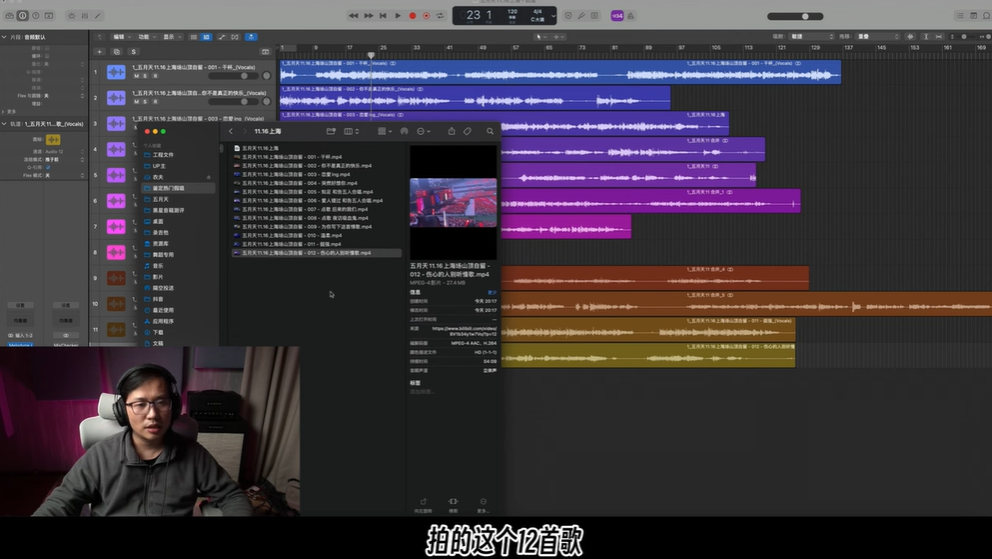992x559 pixels.
Task: Open the Mixer from the control bar
Action: click(85, 16)
